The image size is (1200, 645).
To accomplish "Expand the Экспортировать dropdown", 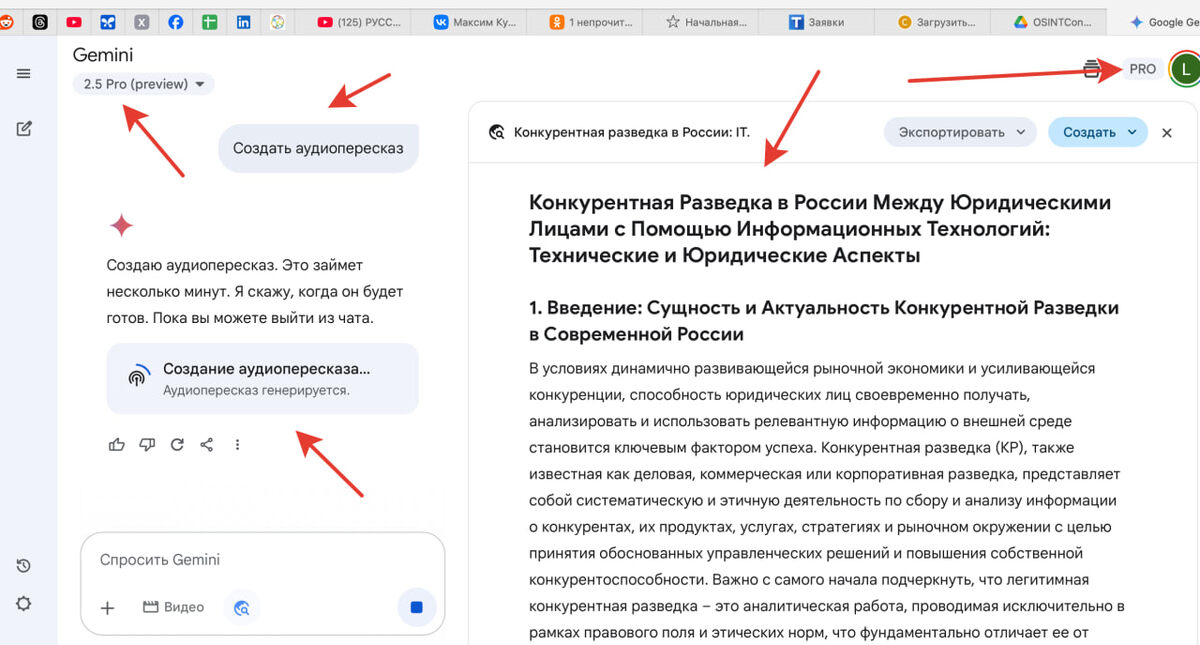I will coord(960,132).
